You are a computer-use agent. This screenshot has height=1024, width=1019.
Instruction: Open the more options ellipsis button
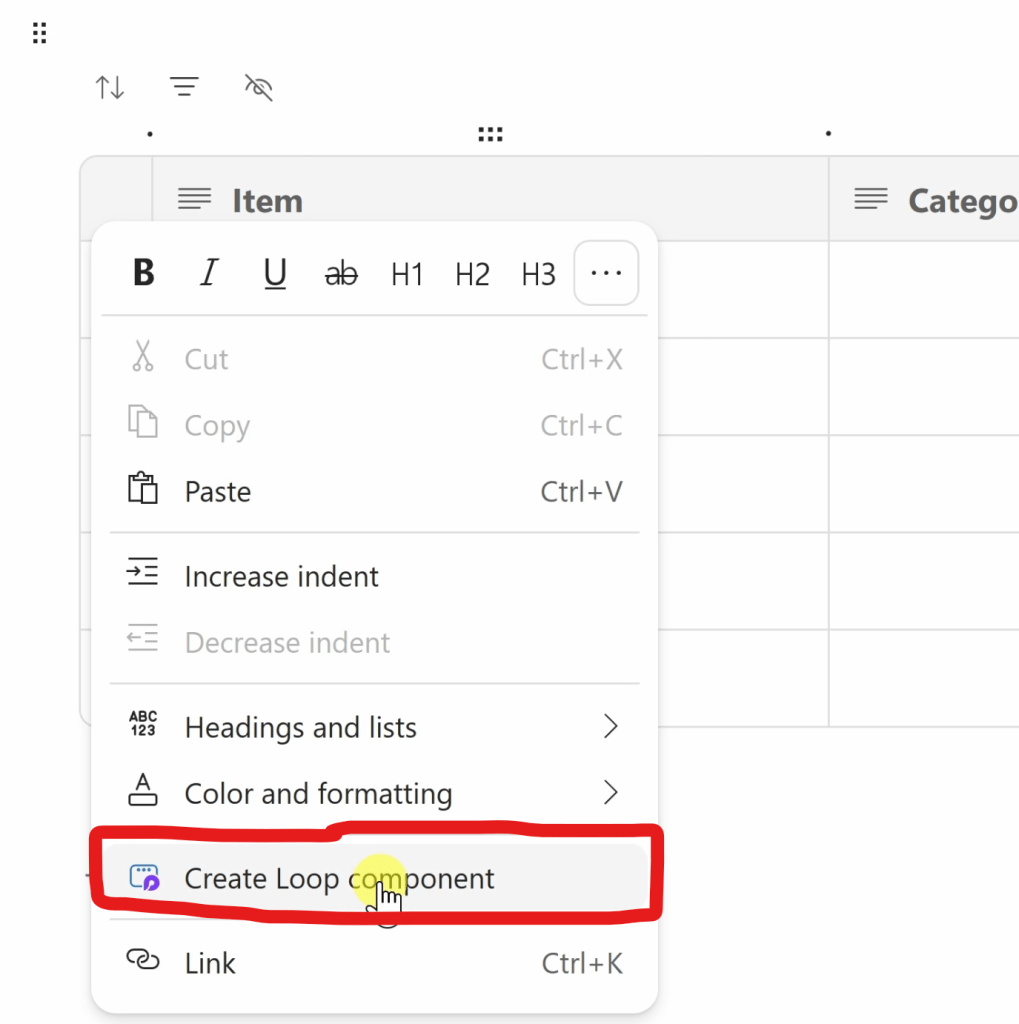click(x=606, y=273)
